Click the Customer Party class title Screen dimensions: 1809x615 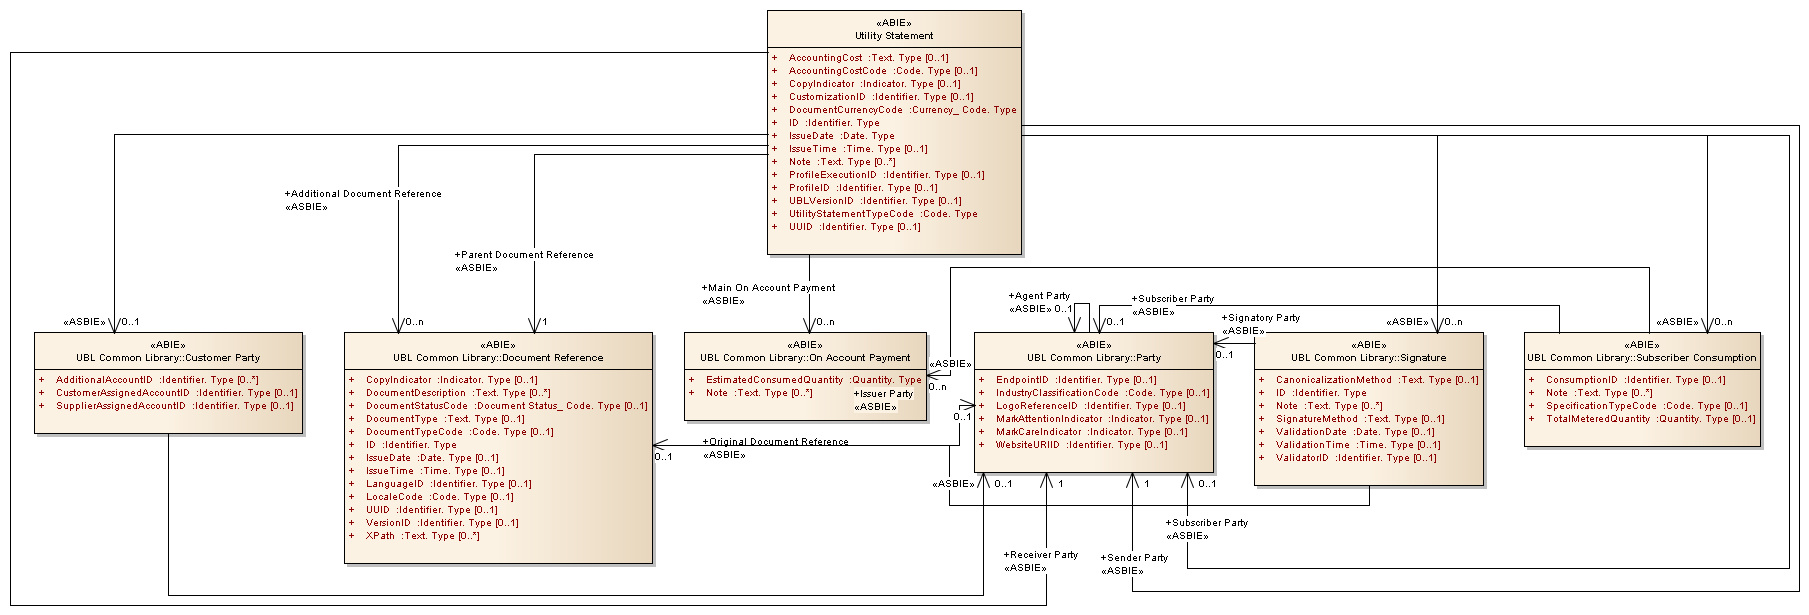(168, 357)
